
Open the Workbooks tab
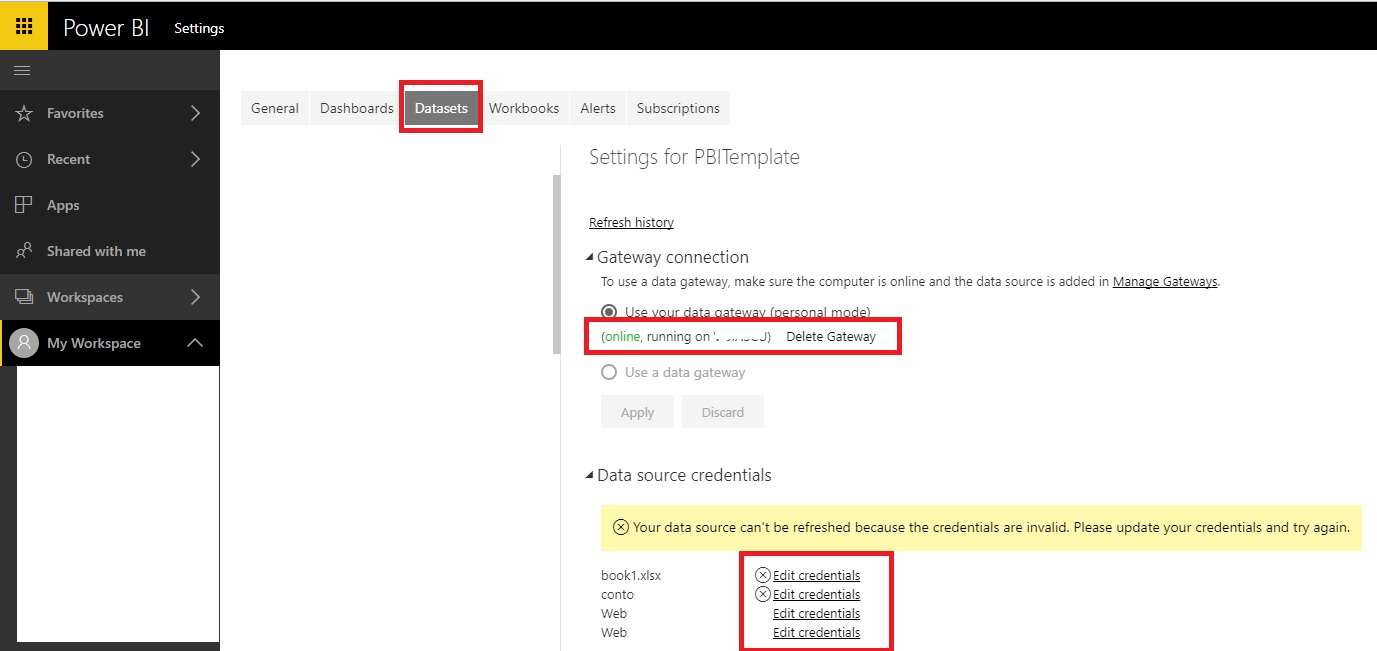click(x=524, y=108)
